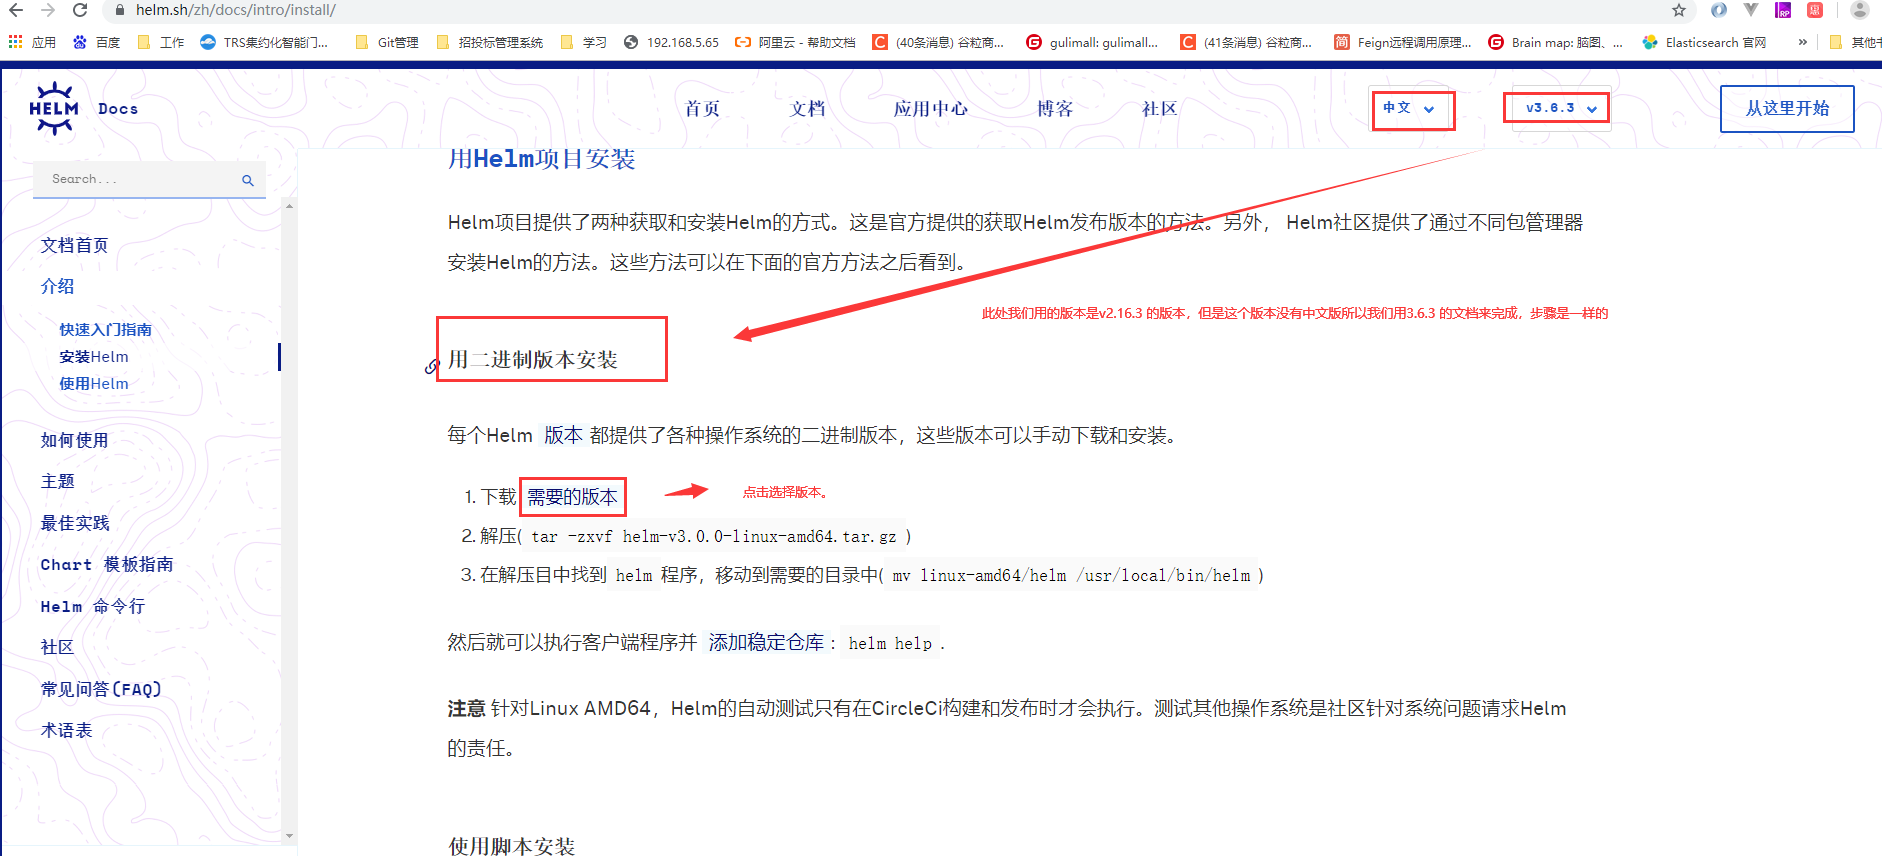Image resolution: width=1882 pixels, height=856 pixels.
Task: Open the gulimall: gulimall bookmark
Action: coord(1092,42)
